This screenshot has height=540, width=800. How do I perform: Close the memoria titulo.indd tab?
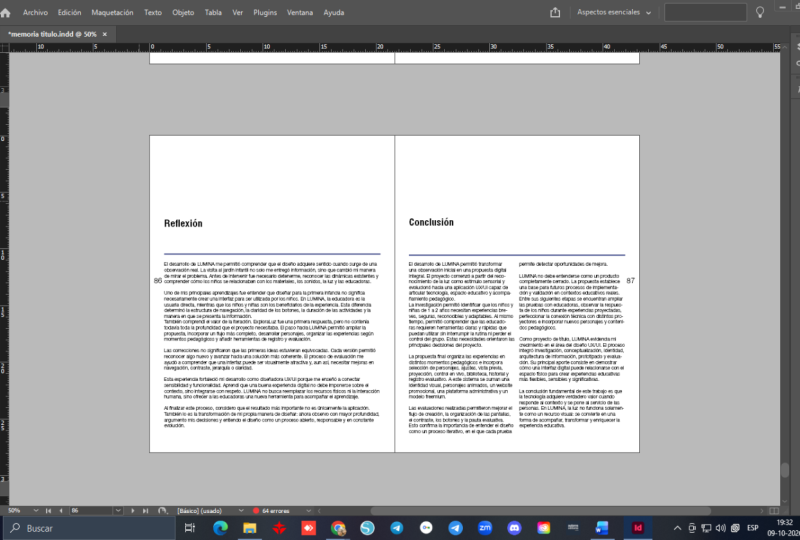click(105, 34)
